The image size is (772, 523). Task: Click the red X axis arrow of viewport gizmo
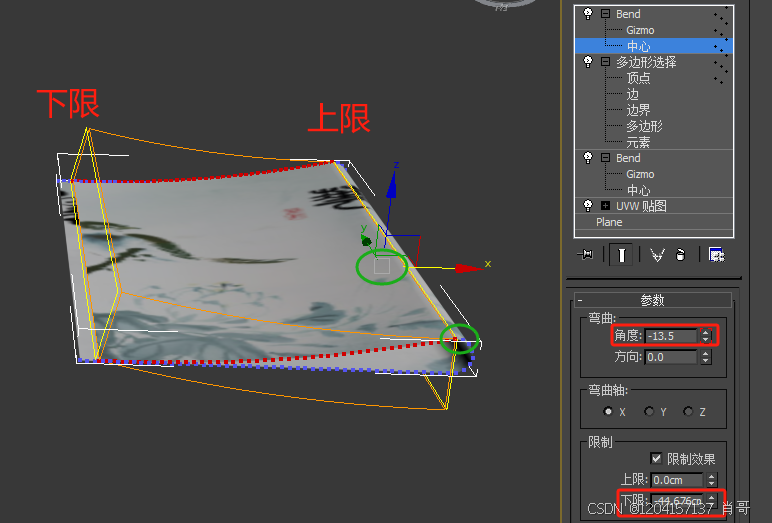467,268
